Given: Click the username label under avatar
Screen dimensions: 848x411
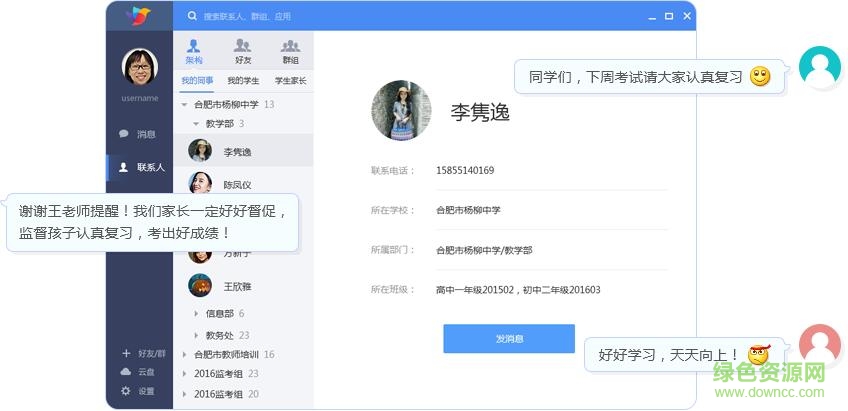Looking at the screenshot, I should coord(140,98).
